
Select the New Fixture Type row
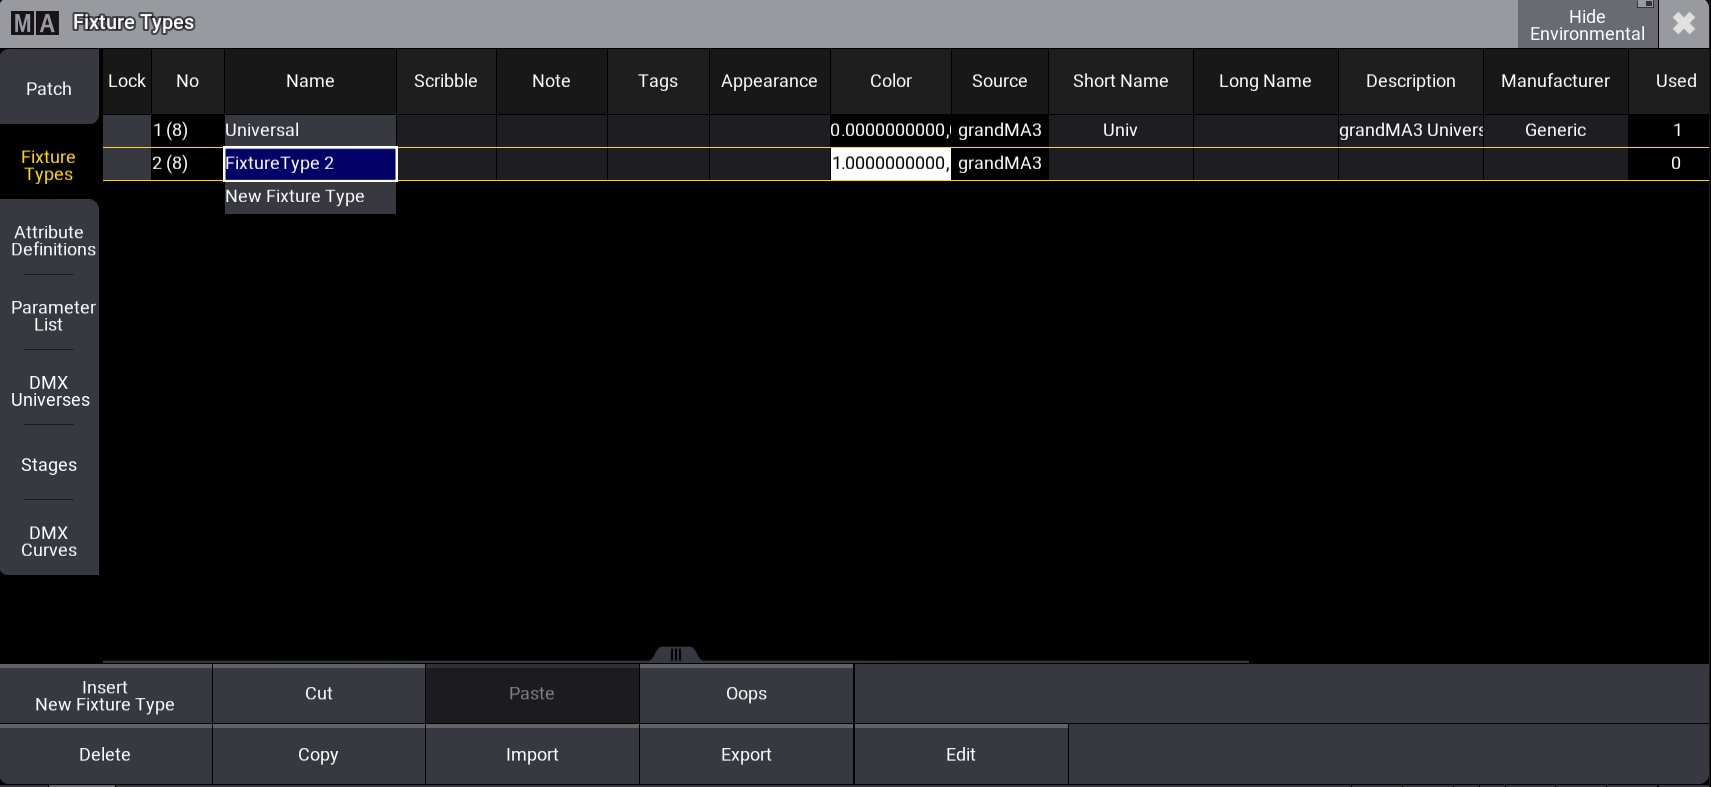click(x=310, y=197)
